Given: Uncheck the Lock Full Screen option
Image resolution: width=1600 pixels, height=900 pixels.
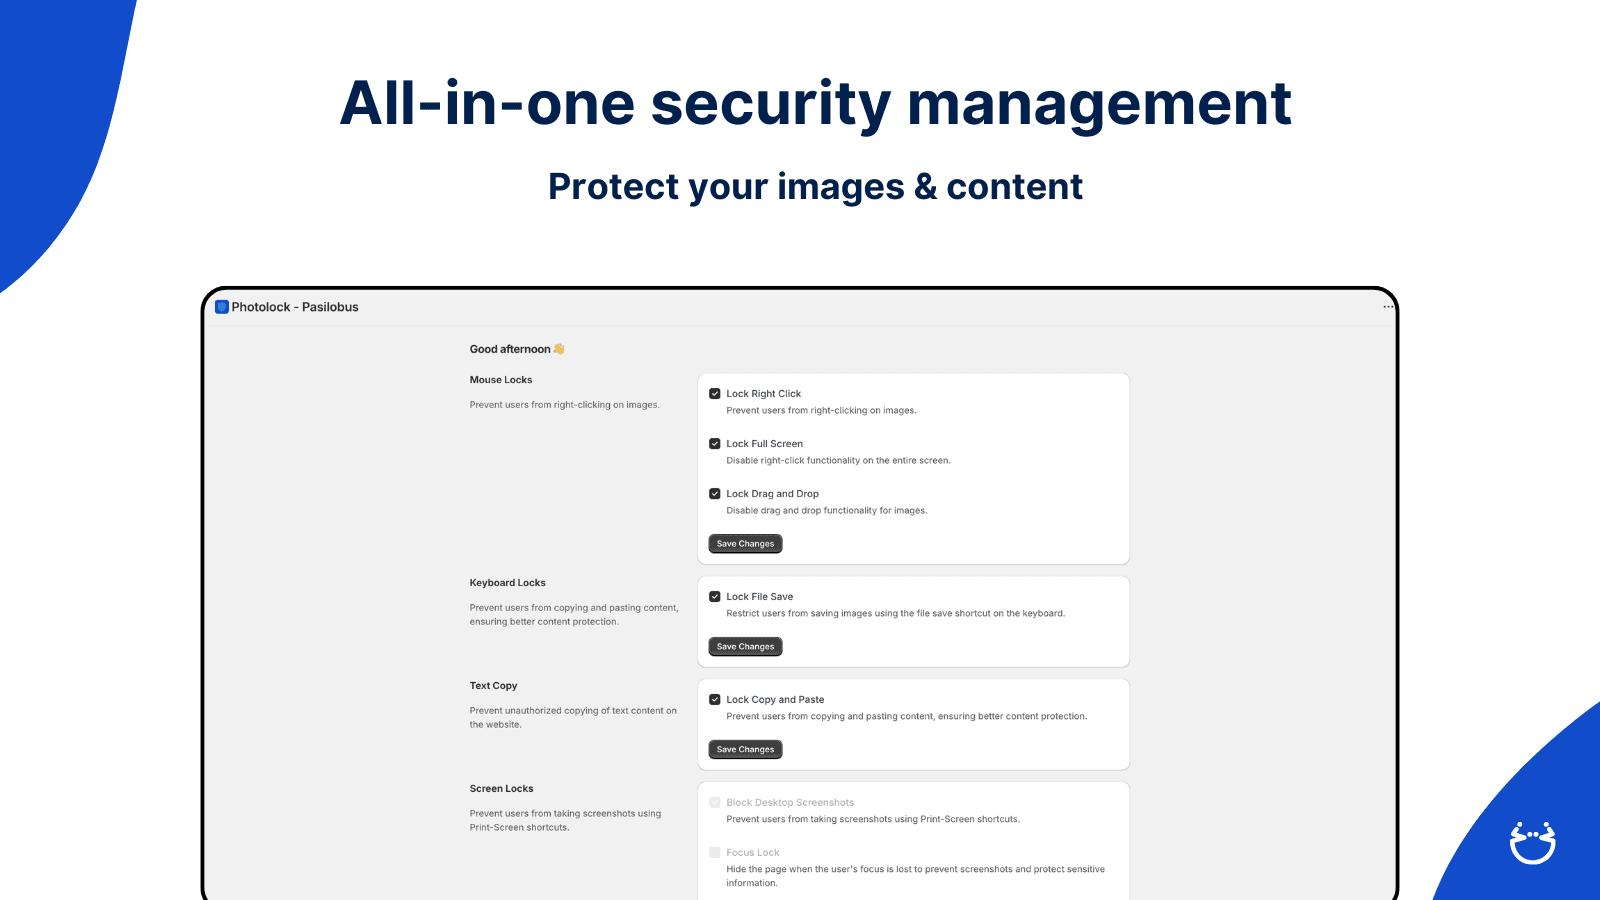Looking at the screenshot, I should [714, 443].
